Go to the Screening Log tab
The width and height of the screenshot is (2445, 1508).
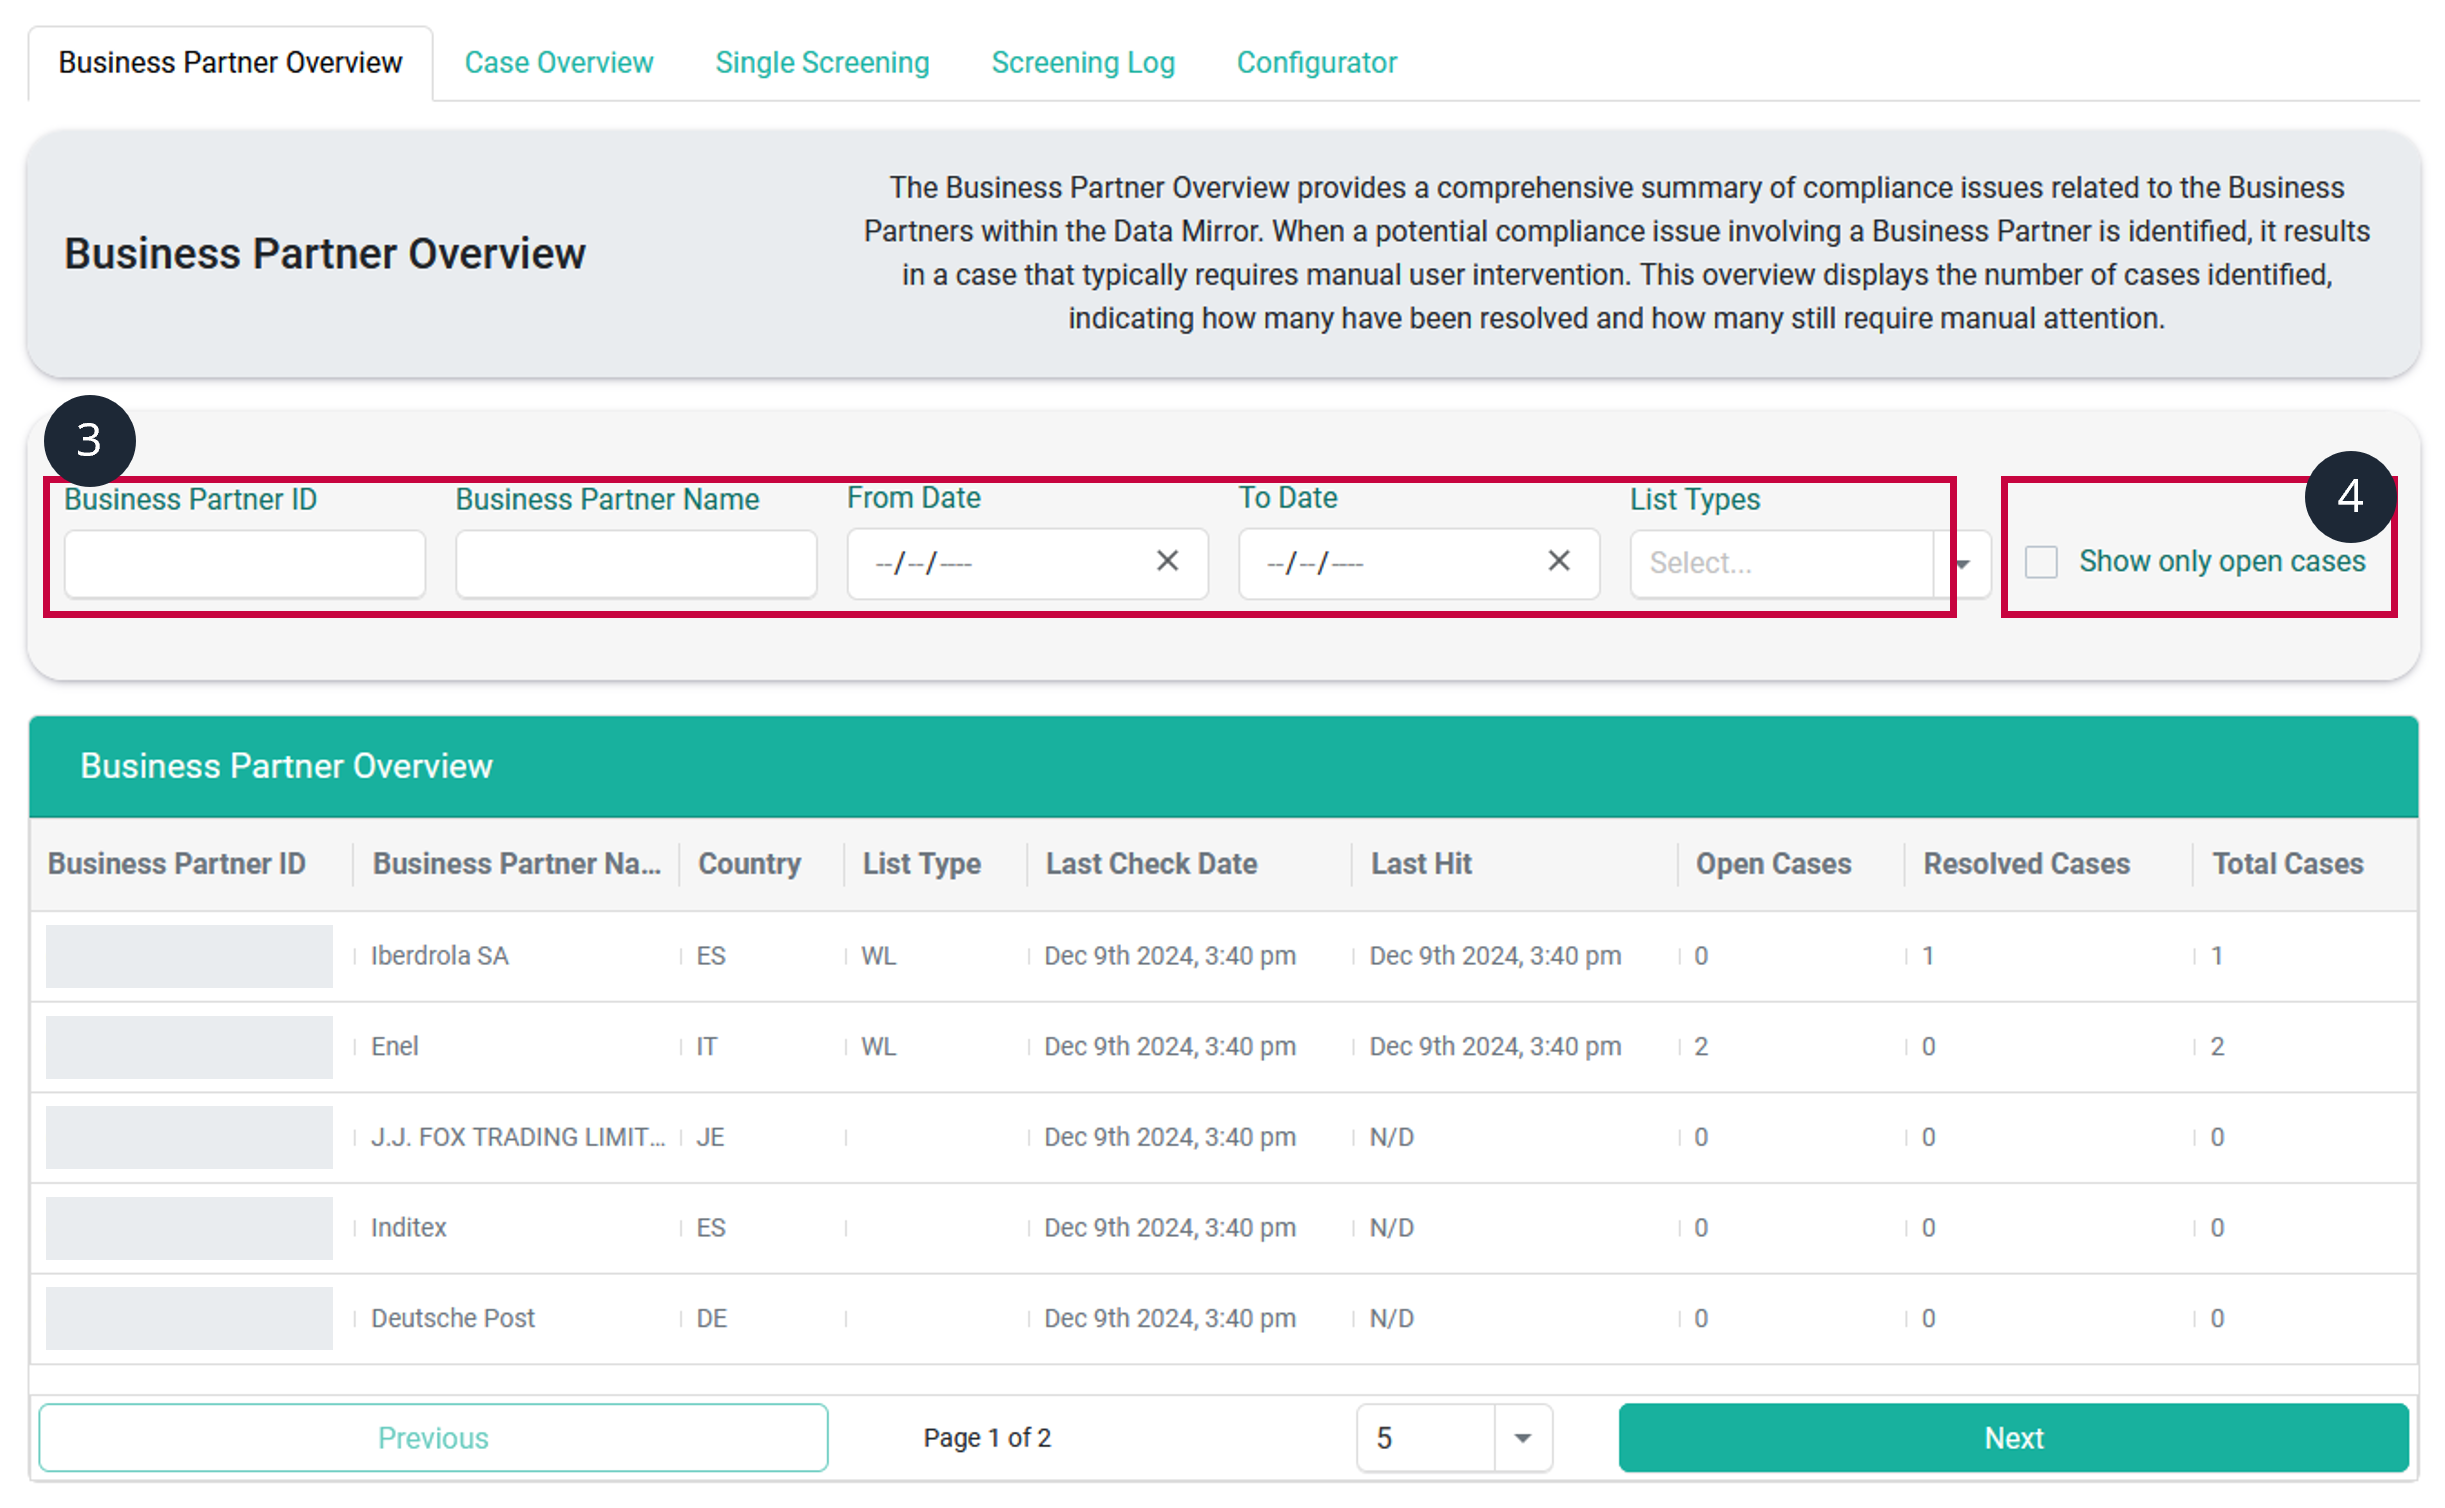pyautogui.click(x=1083, y=63)
